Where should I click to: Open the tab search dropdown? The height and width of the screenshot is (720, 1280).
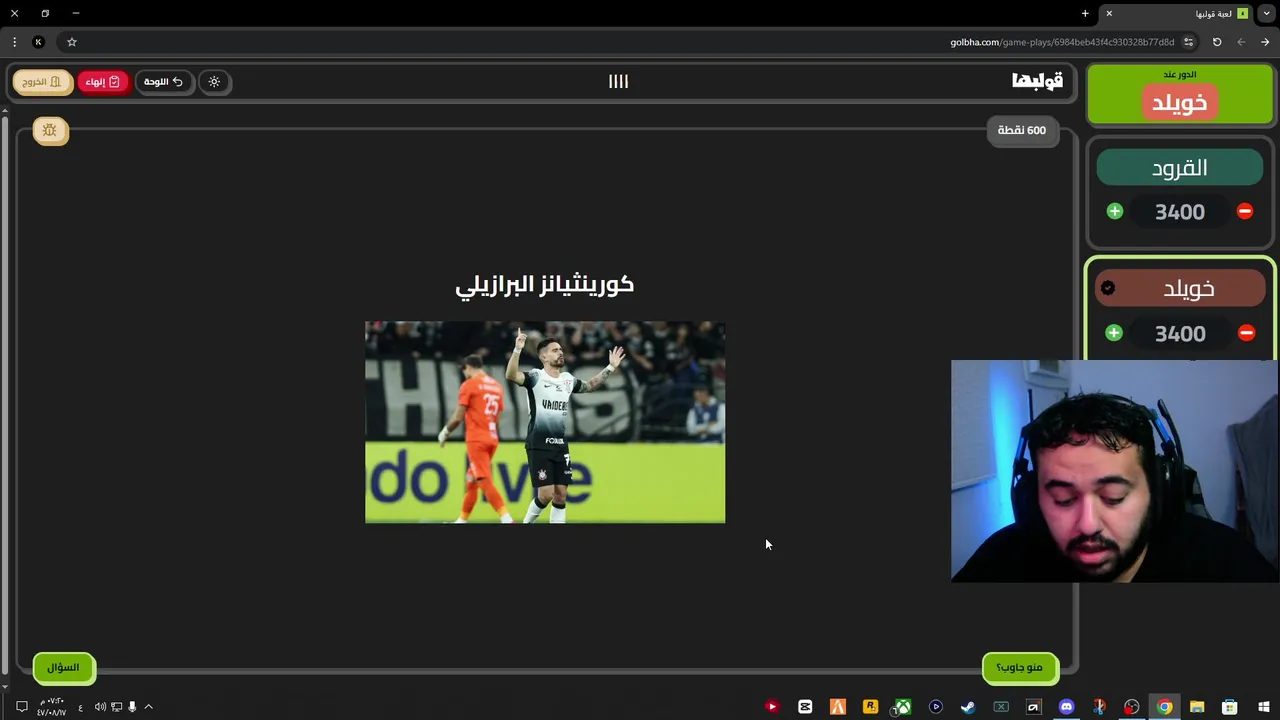coord(1267,13)
